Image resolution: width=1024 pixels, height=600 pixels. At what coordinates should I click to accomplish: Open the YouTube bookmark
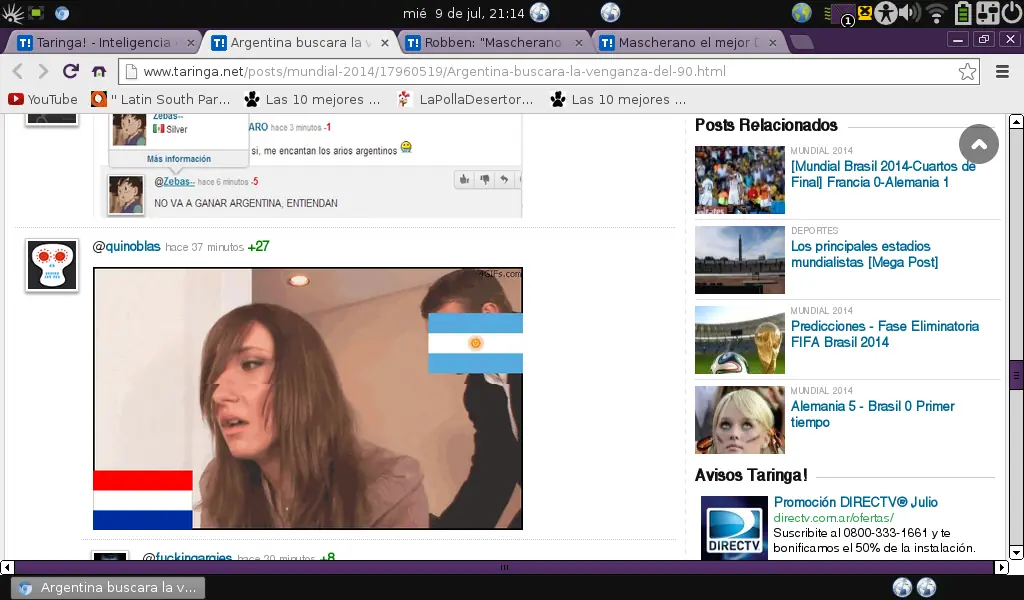[43, 99]
